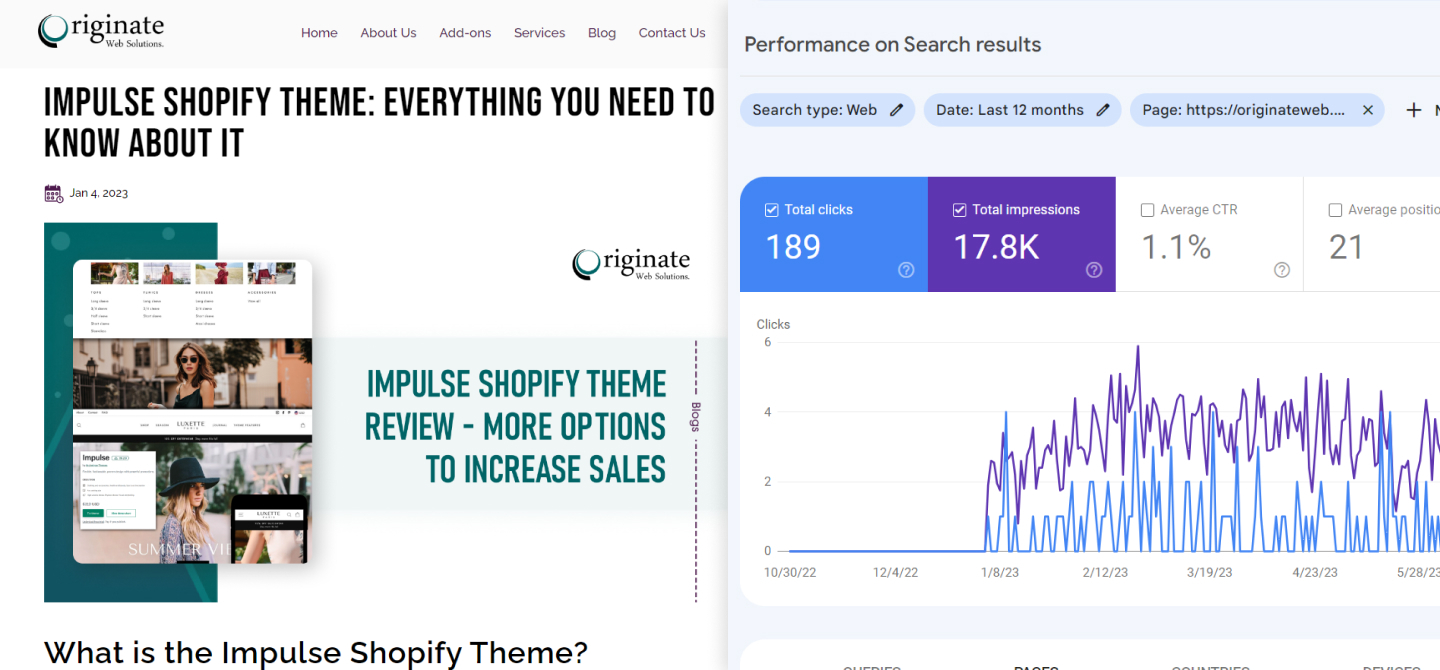Click the 189 total clicks value
Screen dimensions: 1440x670
(x=793, y=247)
